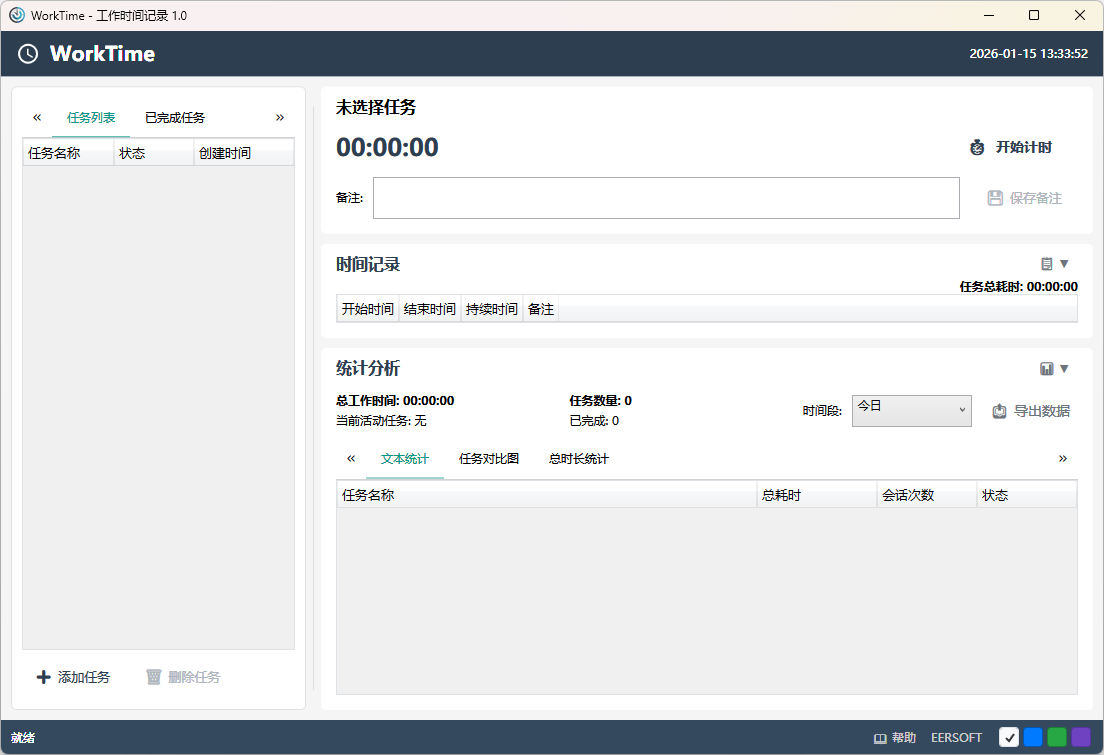This screenshot has width=1104, height=755.
Task: Click the 开始计时 stopwatch icon
Action: (x=977, y=148)
